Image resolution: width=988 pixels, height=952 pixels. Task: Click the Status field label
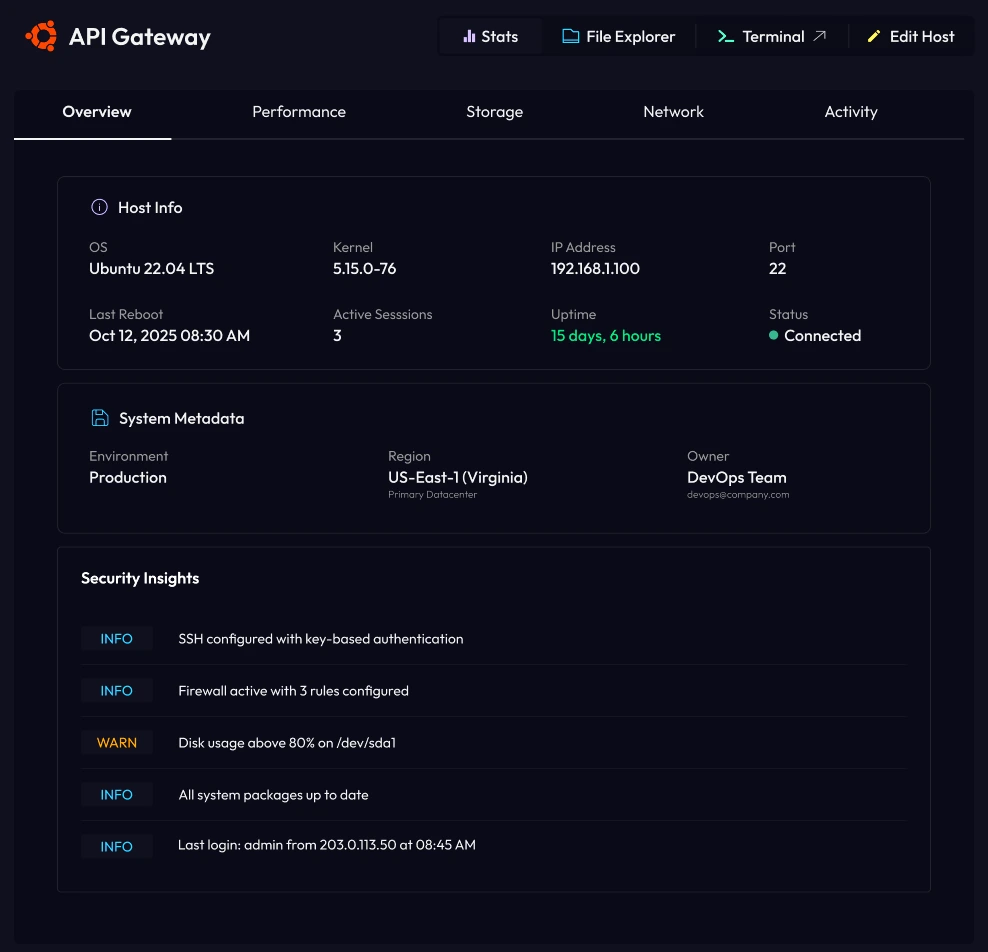(x=788, y=314)
